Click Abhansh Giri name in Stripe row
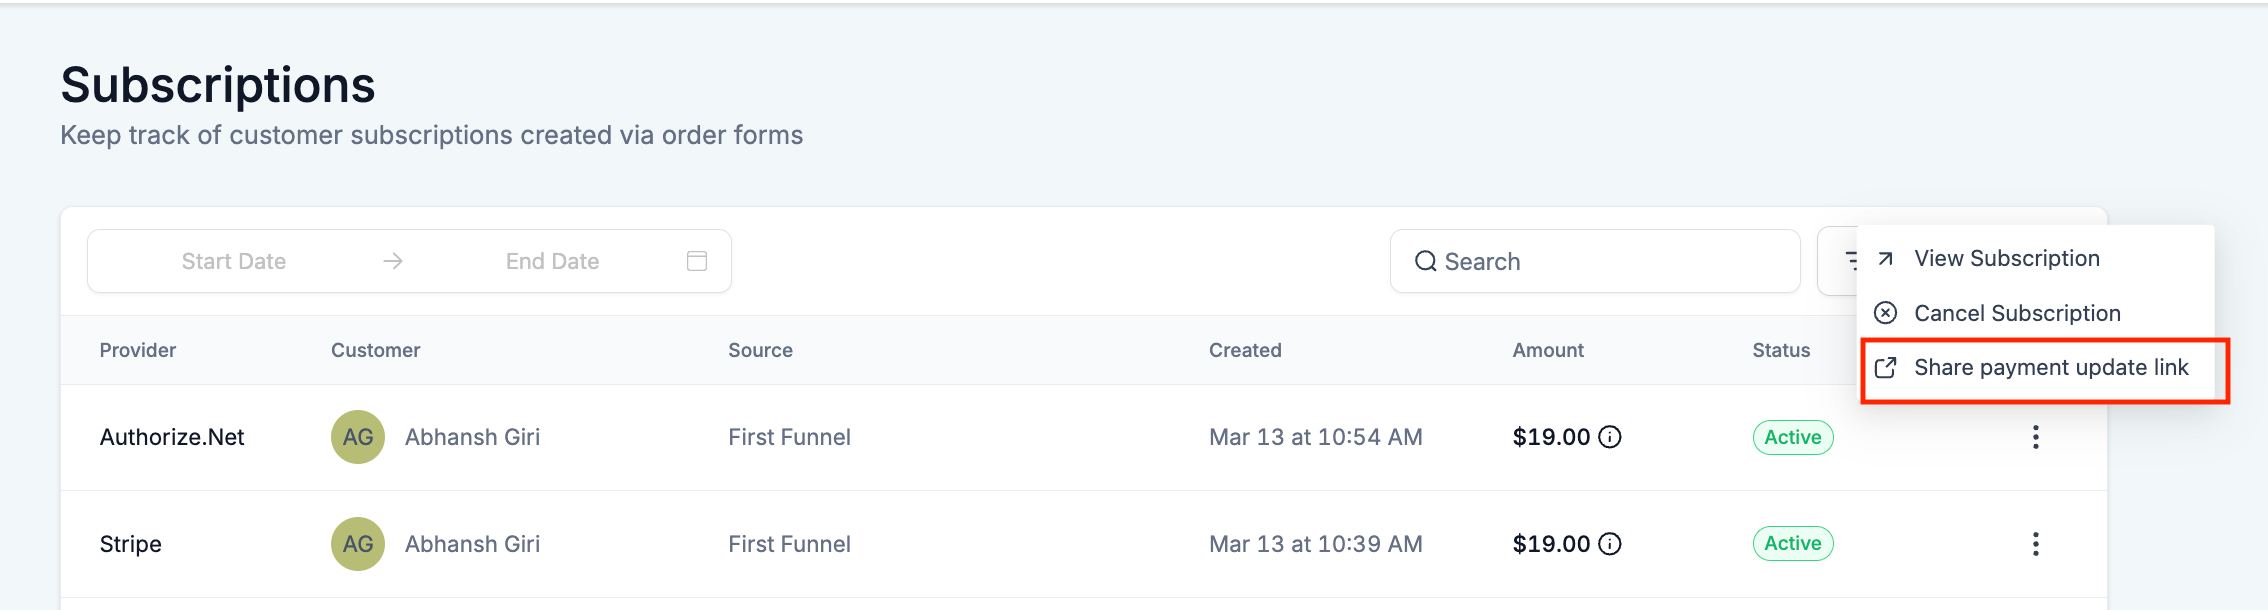2268x610 pixels. pos(472,544)
